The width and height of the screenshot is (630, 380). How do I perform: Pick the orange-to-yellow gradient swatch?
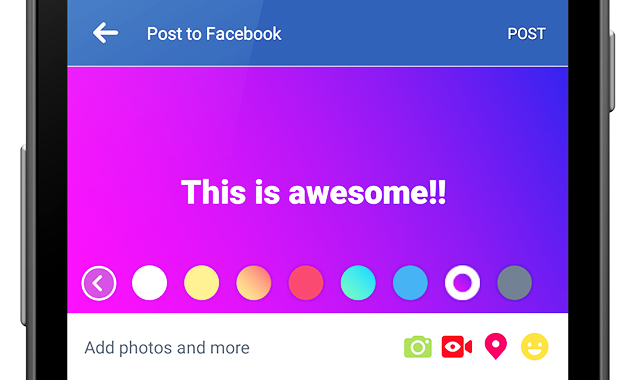[x=254, y=283]
